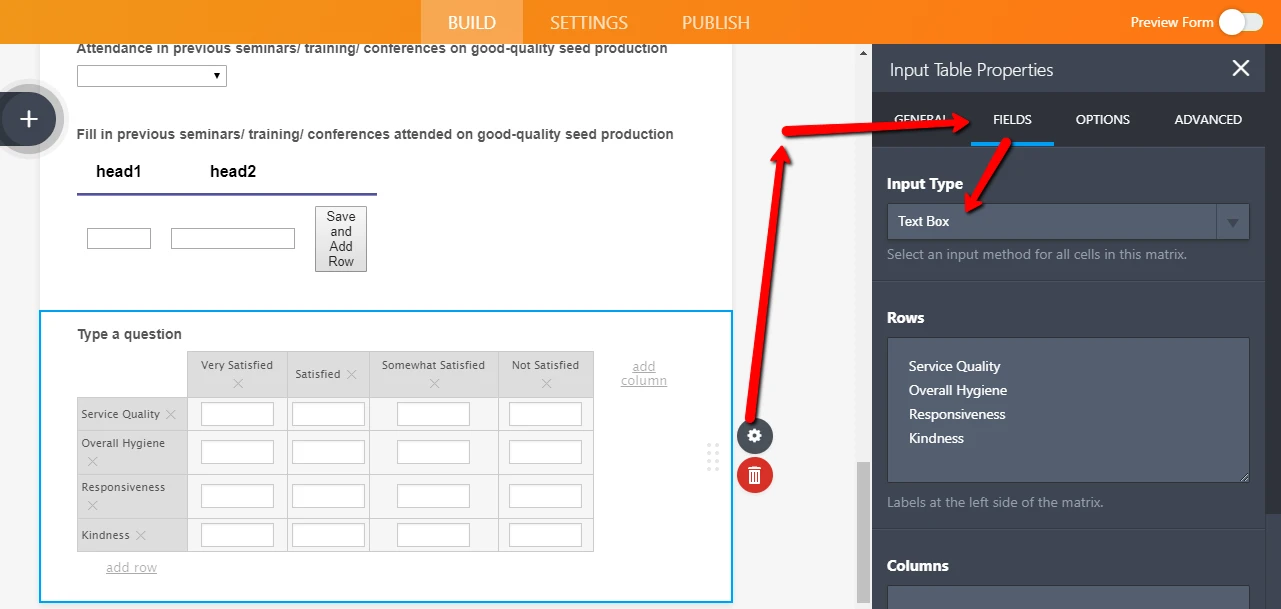Click the add row link

(131, 568)
